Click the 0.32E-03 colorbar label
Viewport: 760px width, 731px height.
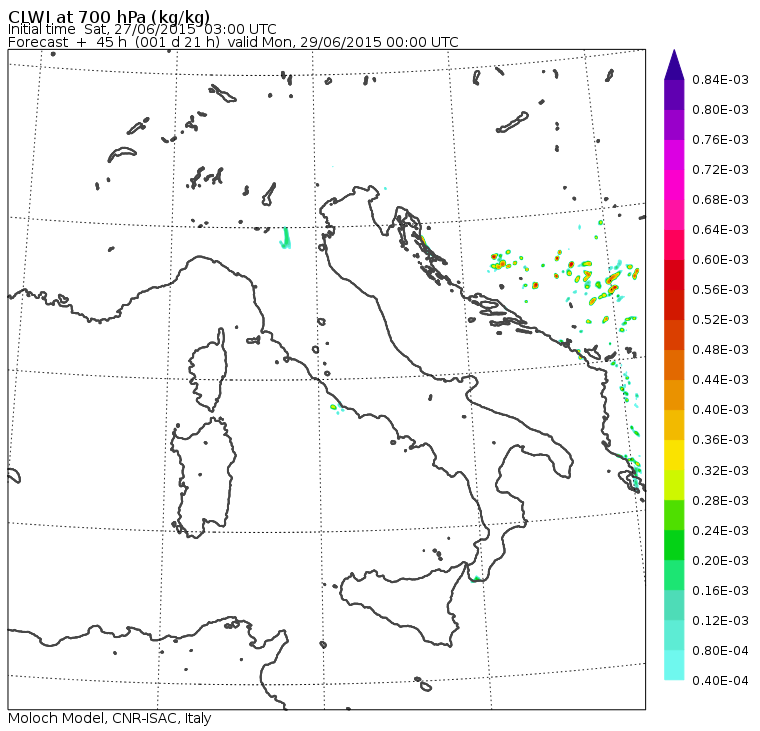click(x=720, y=471)
